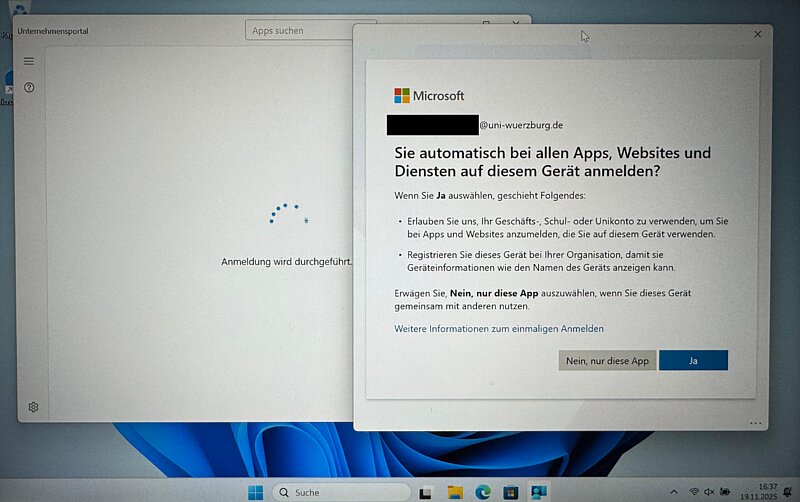Click the Ja button
The image size is (800, 502).
point(693,361)
